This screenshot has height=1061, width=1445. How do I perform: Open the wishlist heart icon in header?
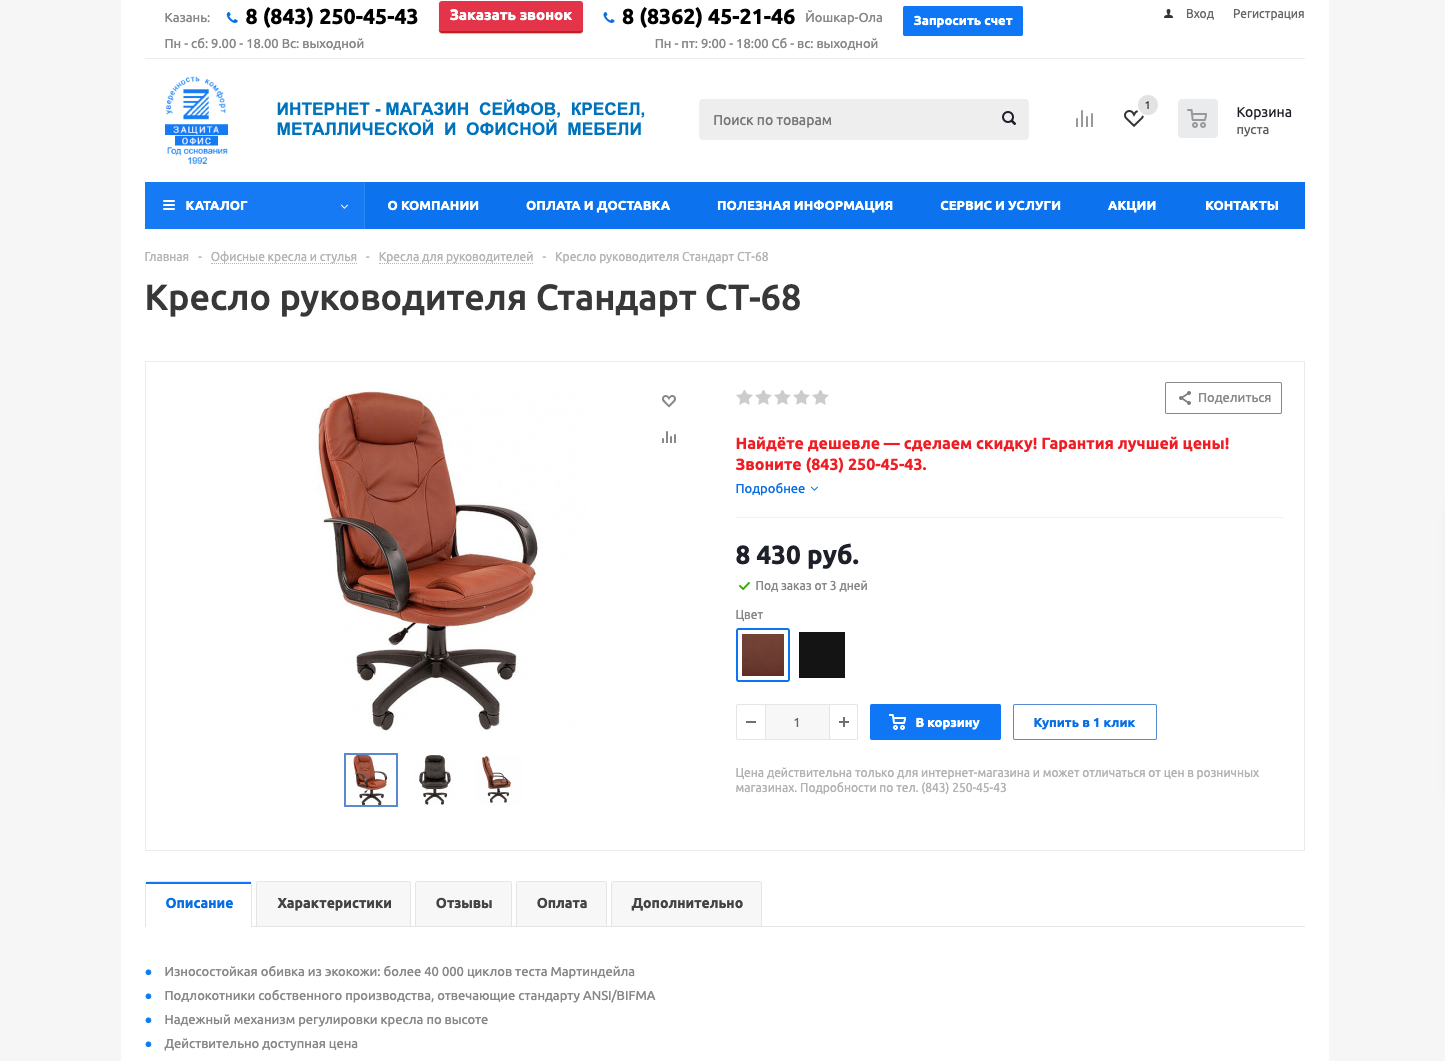(x=1134, y=119)
